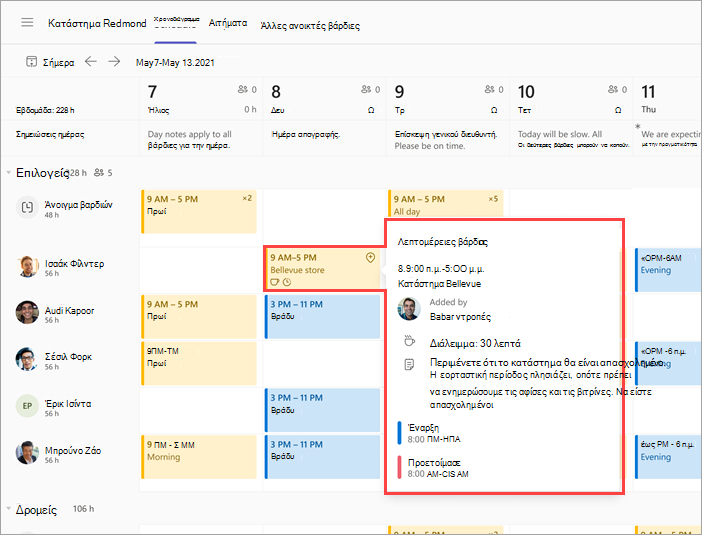Click the Προετοίμασε activity in shift details

[433, 468]
